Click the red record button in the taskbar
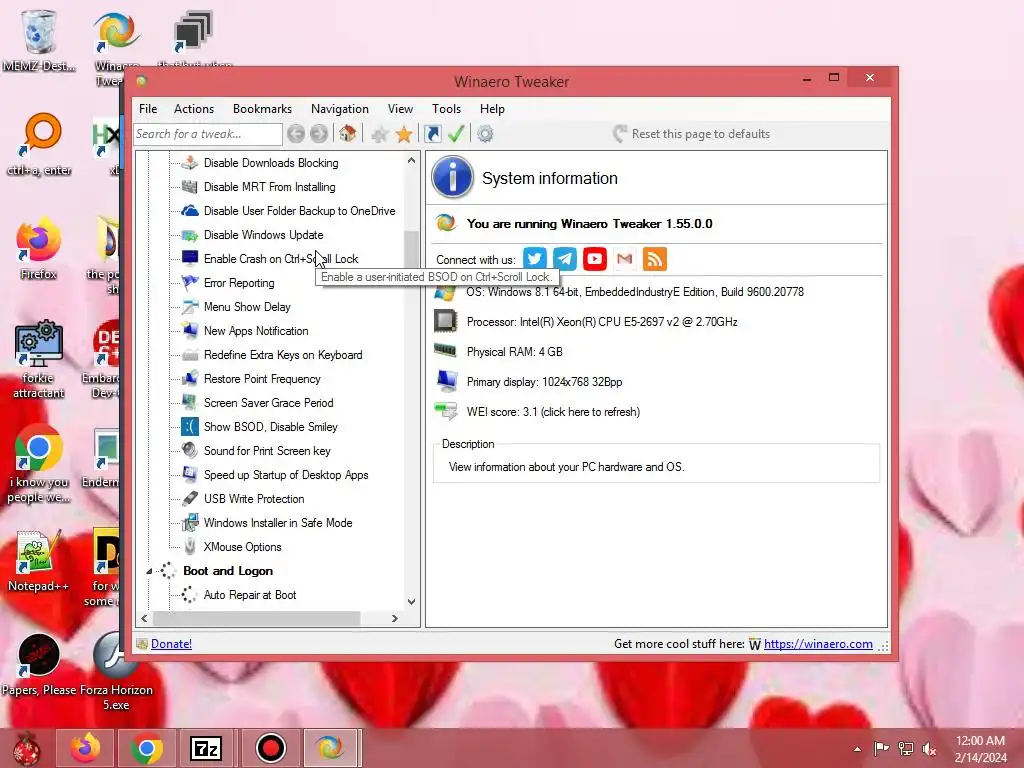Screen dimensions: 1024x768 tap(270, 748)
